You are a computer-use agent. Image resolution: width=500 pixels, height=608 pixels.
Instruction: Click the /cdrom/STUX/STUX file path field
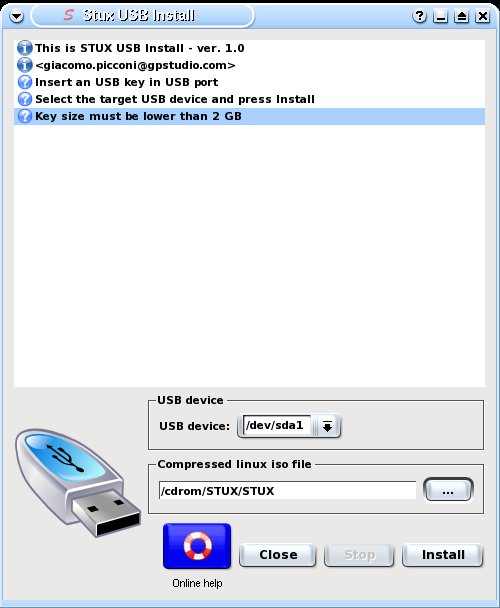point(287,491)
